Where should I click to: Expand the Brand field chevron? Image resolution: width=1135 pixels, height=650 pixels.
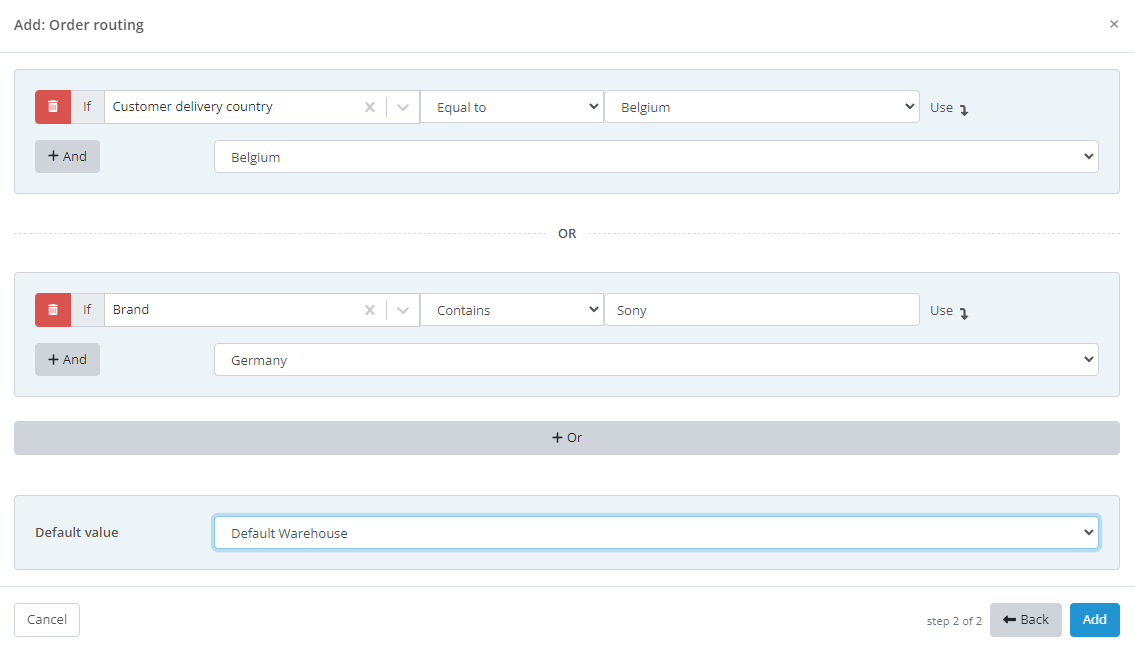[x=403, y=310]
